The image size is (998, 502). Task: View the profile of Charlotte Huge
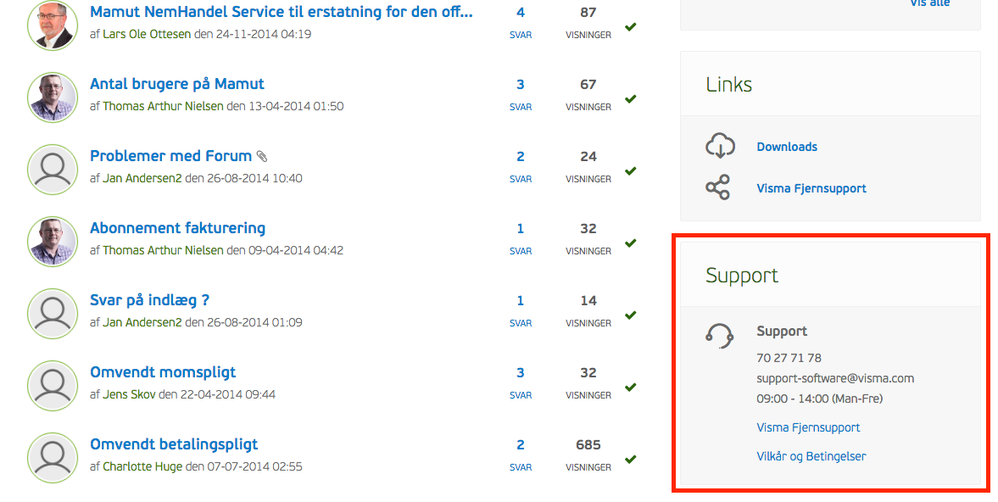click(x=142, y=466)
